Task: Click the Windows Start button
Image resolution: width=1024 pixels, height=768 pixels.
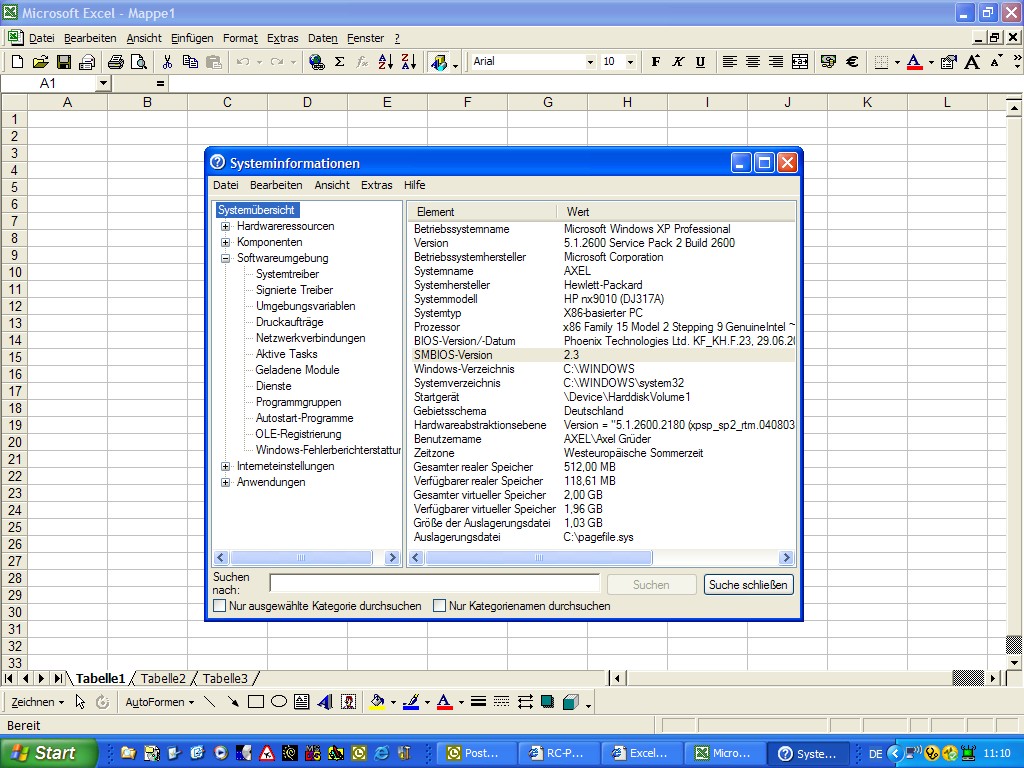Action: [48, 753]
